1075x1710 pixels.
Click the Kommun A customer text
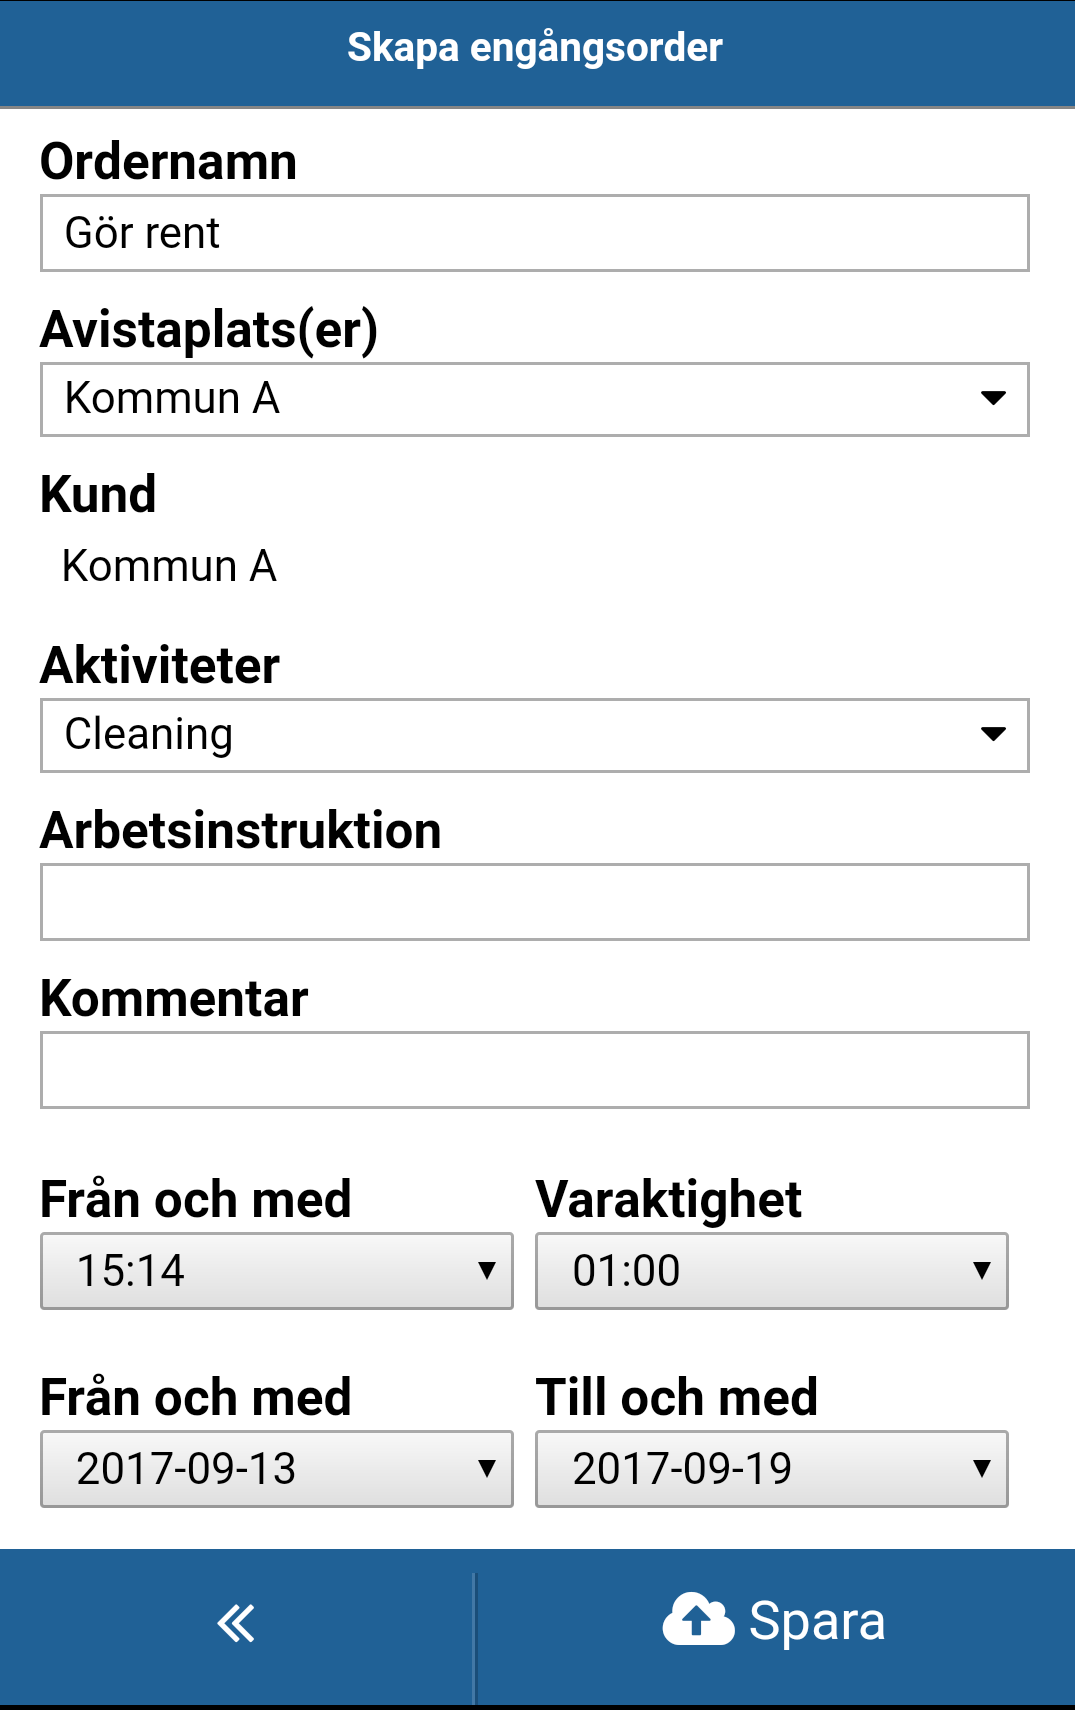tap(169, 566)
